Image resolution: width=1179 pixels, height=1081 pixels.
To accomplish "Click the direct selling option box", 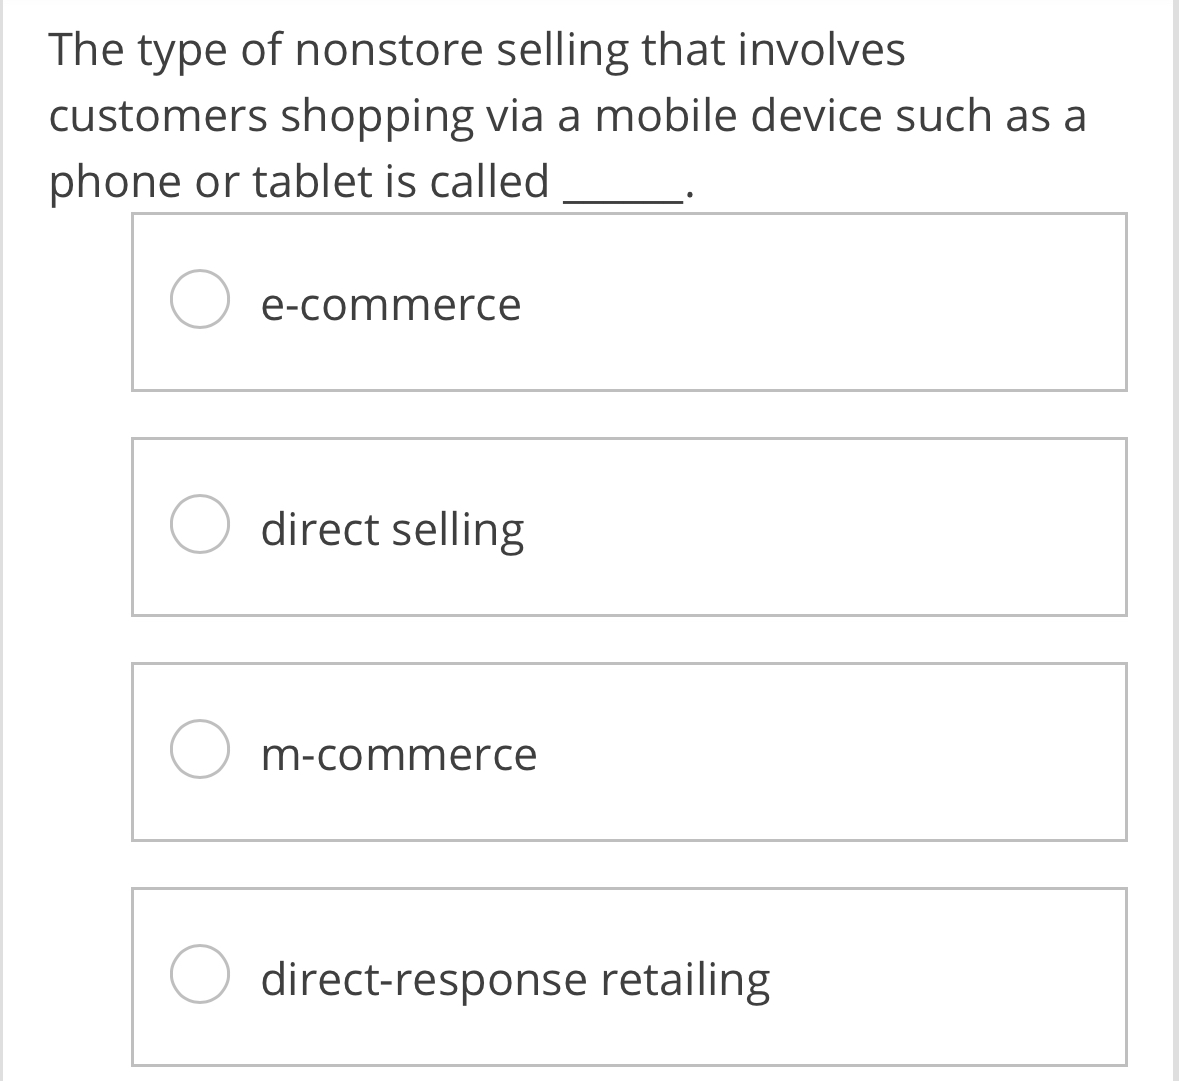I will point(630,526).
